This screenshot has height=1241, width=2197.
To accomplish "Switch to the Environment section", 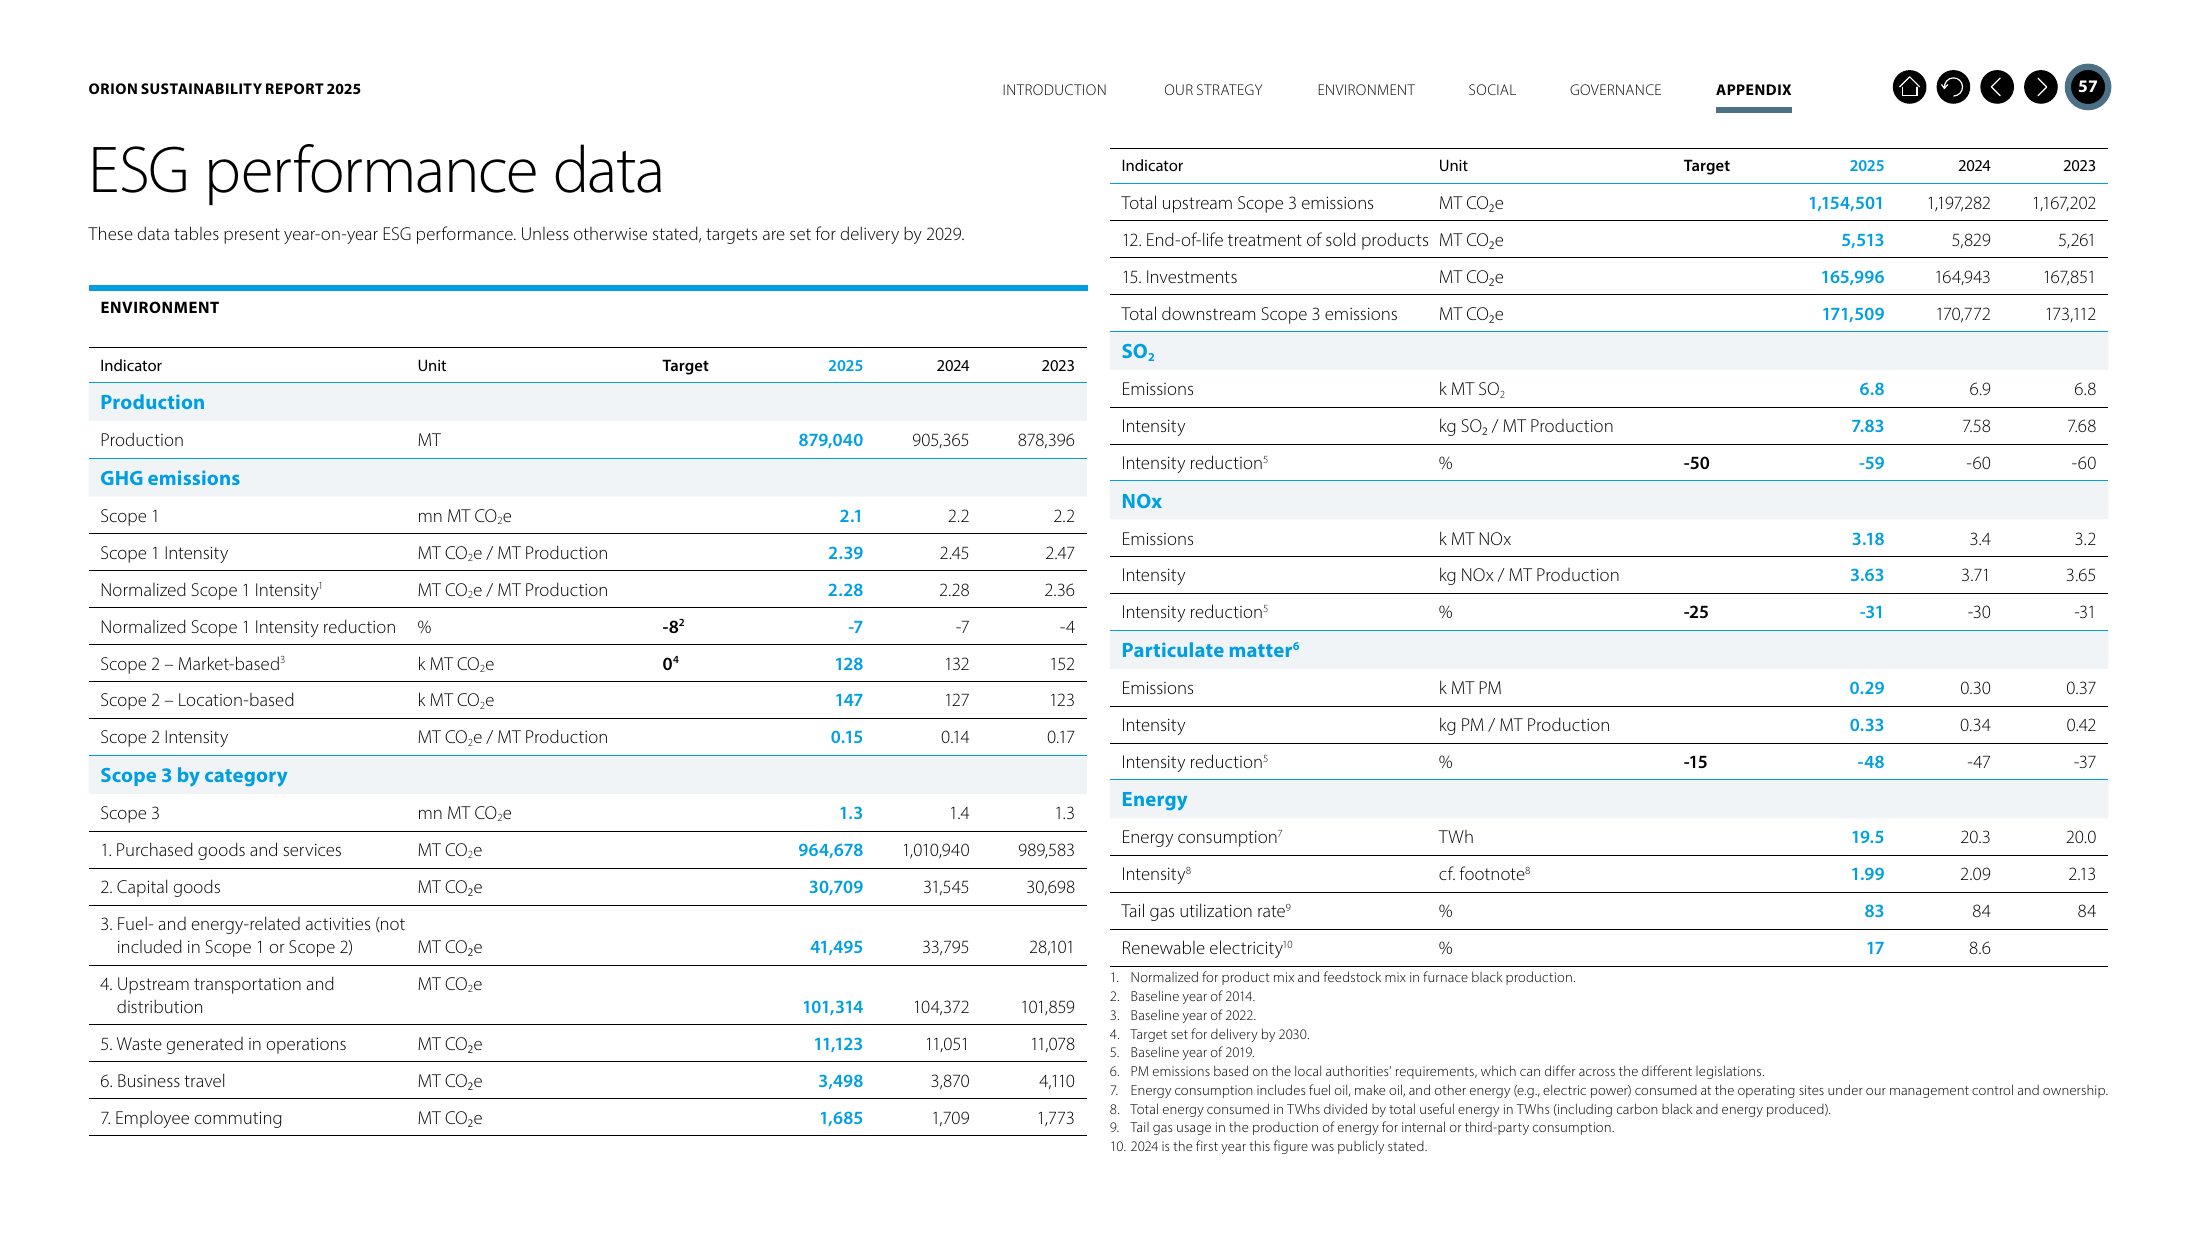I will coord(1366,90).
